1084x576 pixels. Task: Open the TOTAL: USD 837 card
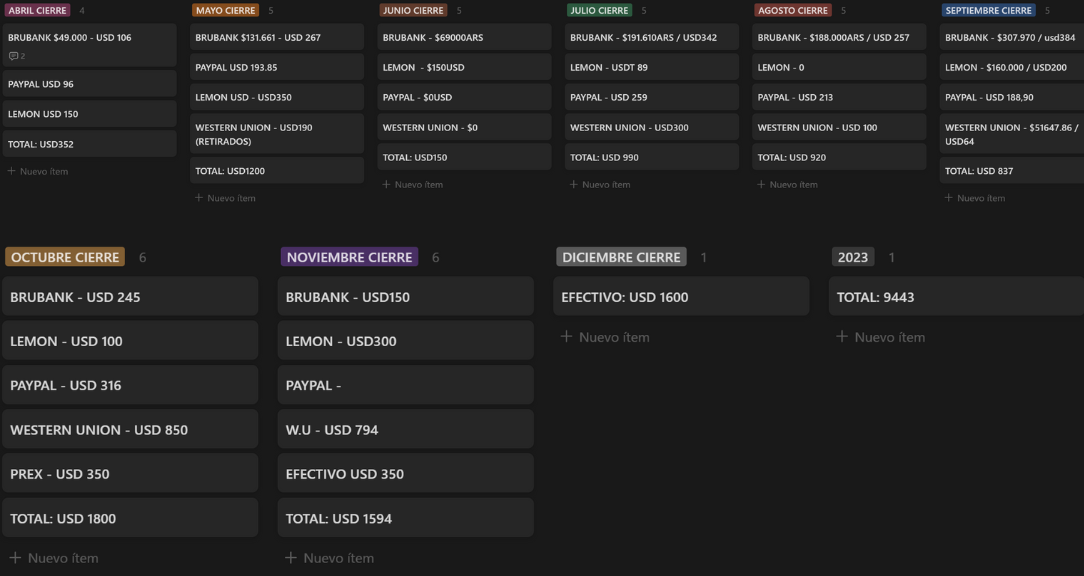pos(1012,171)
